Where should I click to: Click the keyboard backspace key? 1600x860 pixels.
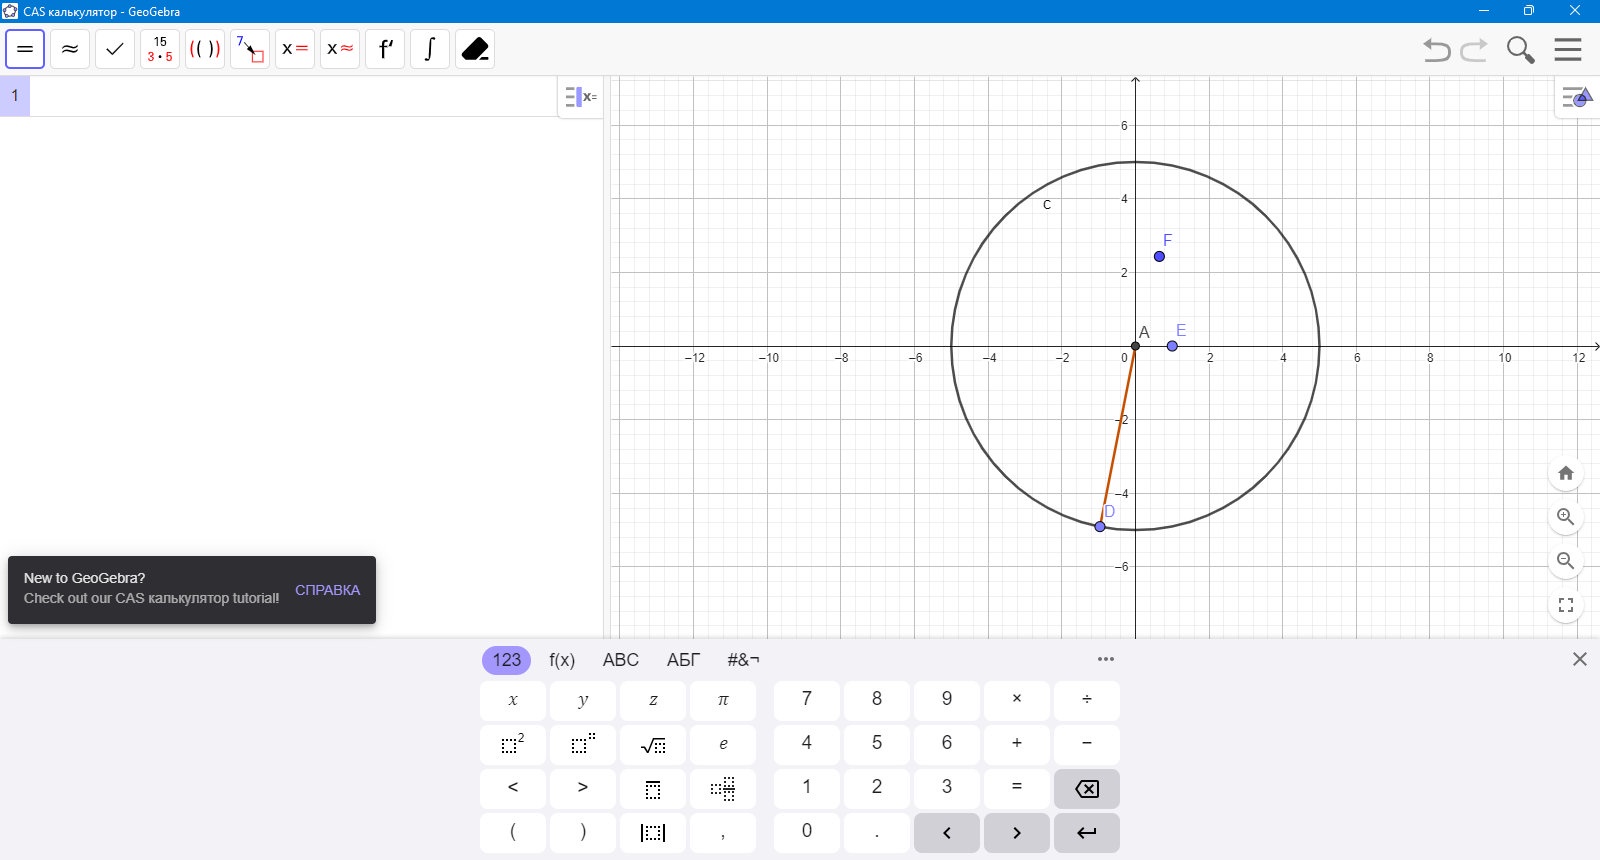tap(1087, 789)
